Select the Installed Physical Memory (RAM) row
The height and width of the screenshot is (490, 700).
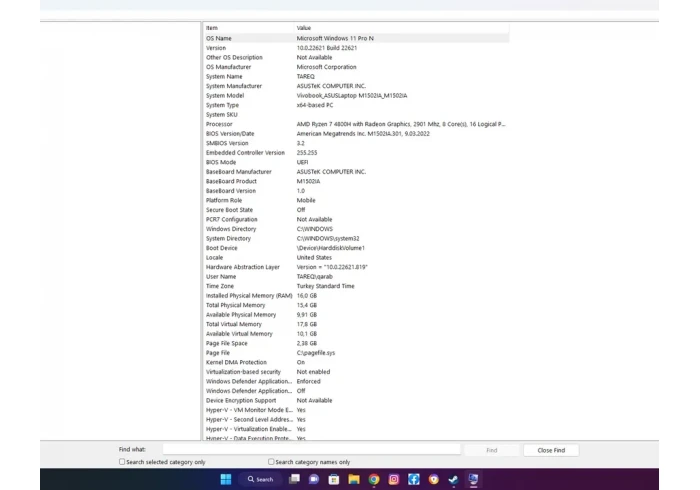[x=250, y=296]
